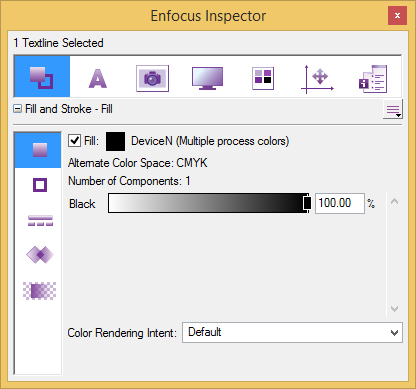This screenshot has width=416, height=389.
Task: Select the Stroke outline square icon
Action: click(40, 185)
